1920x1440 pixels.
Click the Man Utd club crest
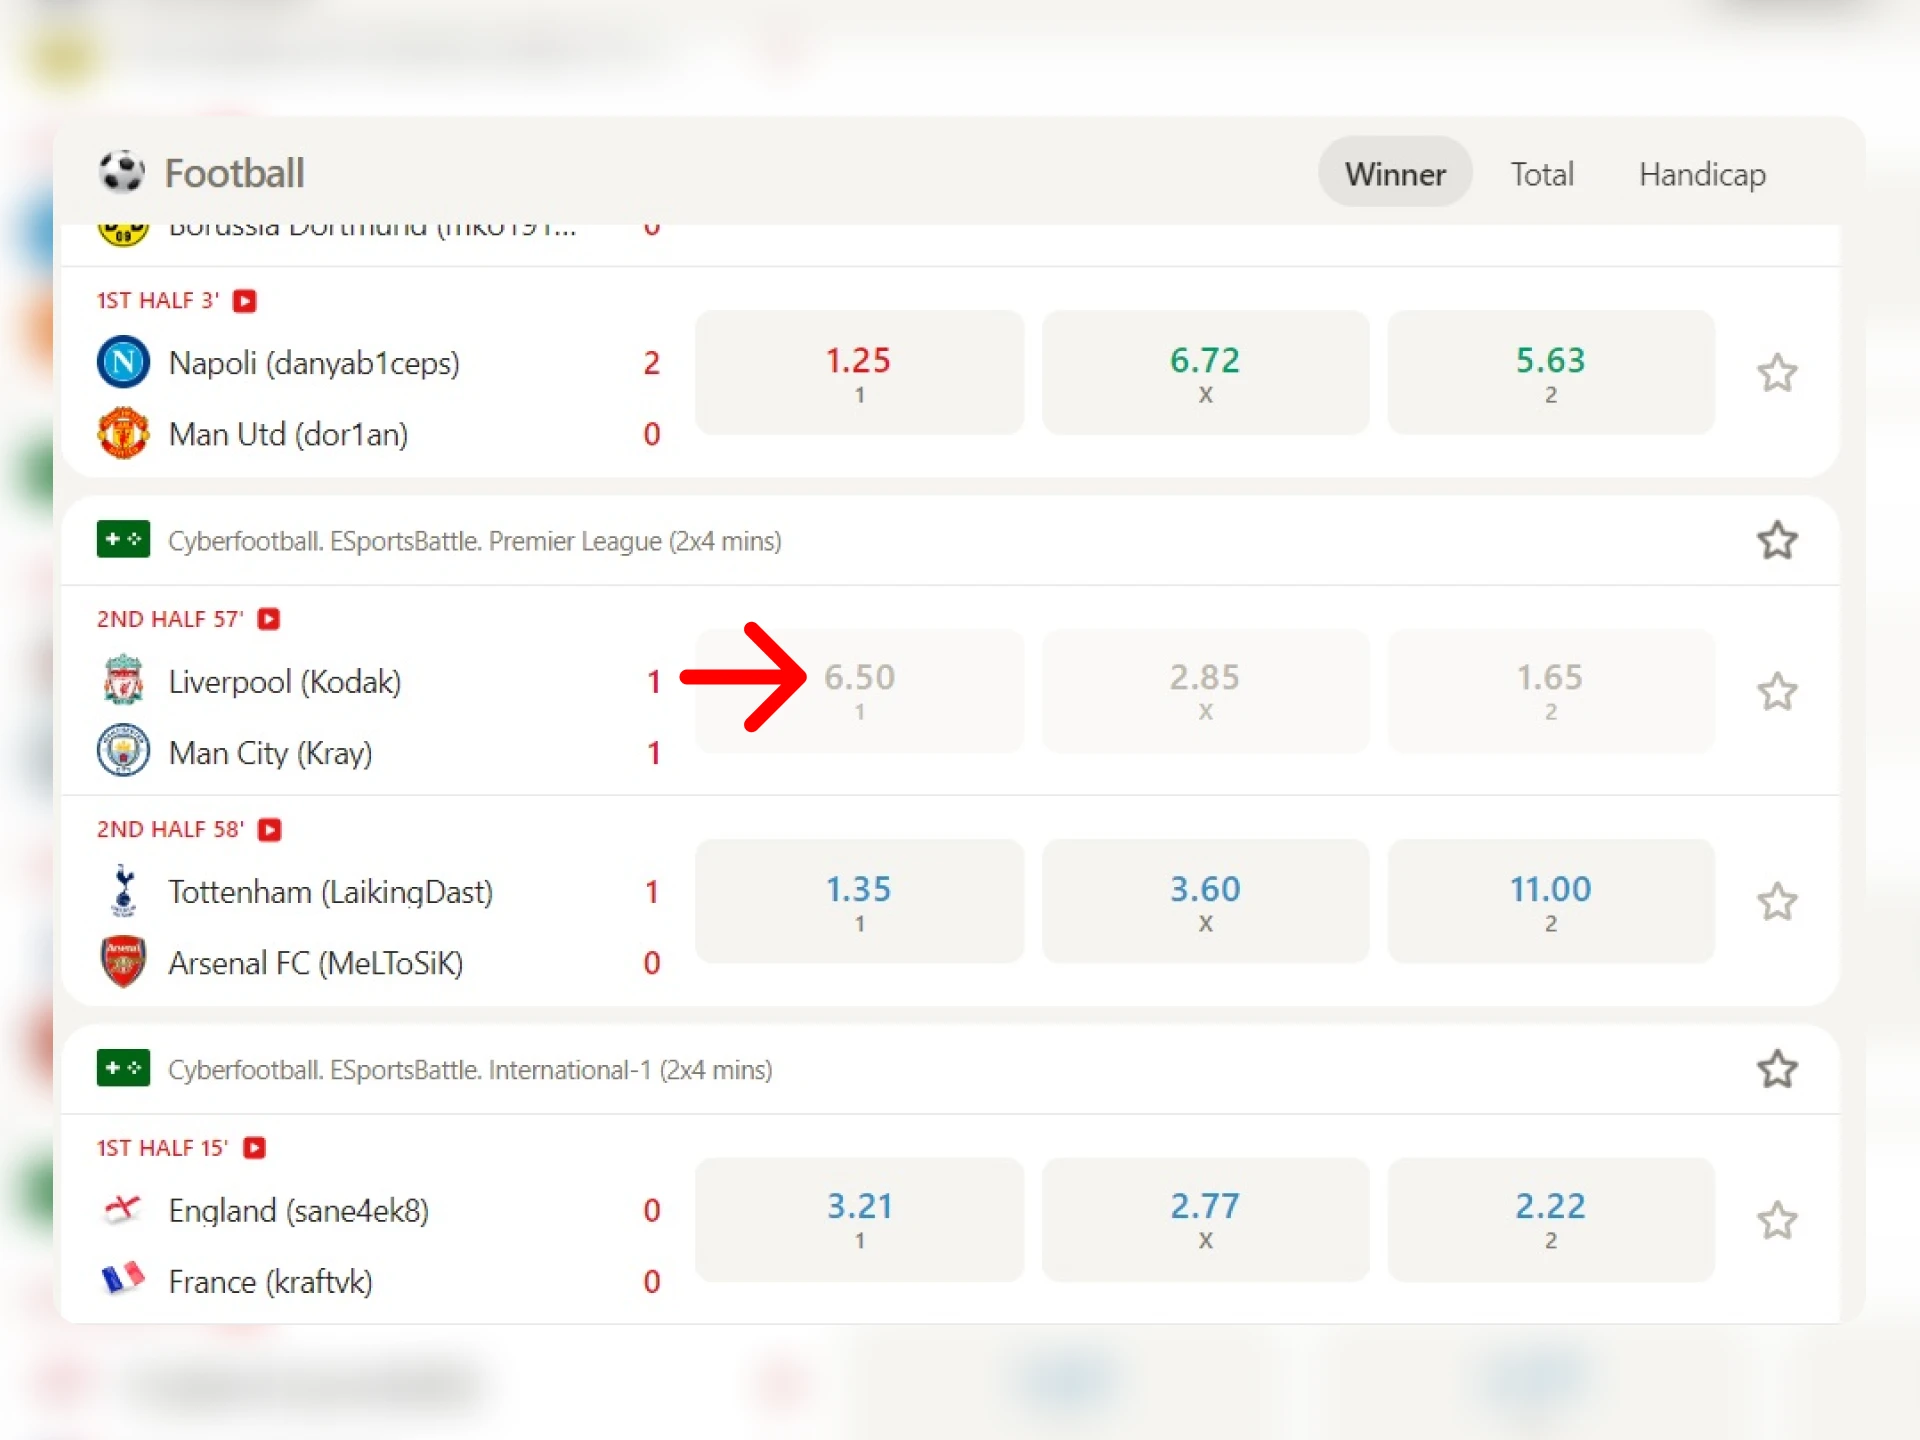(x=123, y=434)
